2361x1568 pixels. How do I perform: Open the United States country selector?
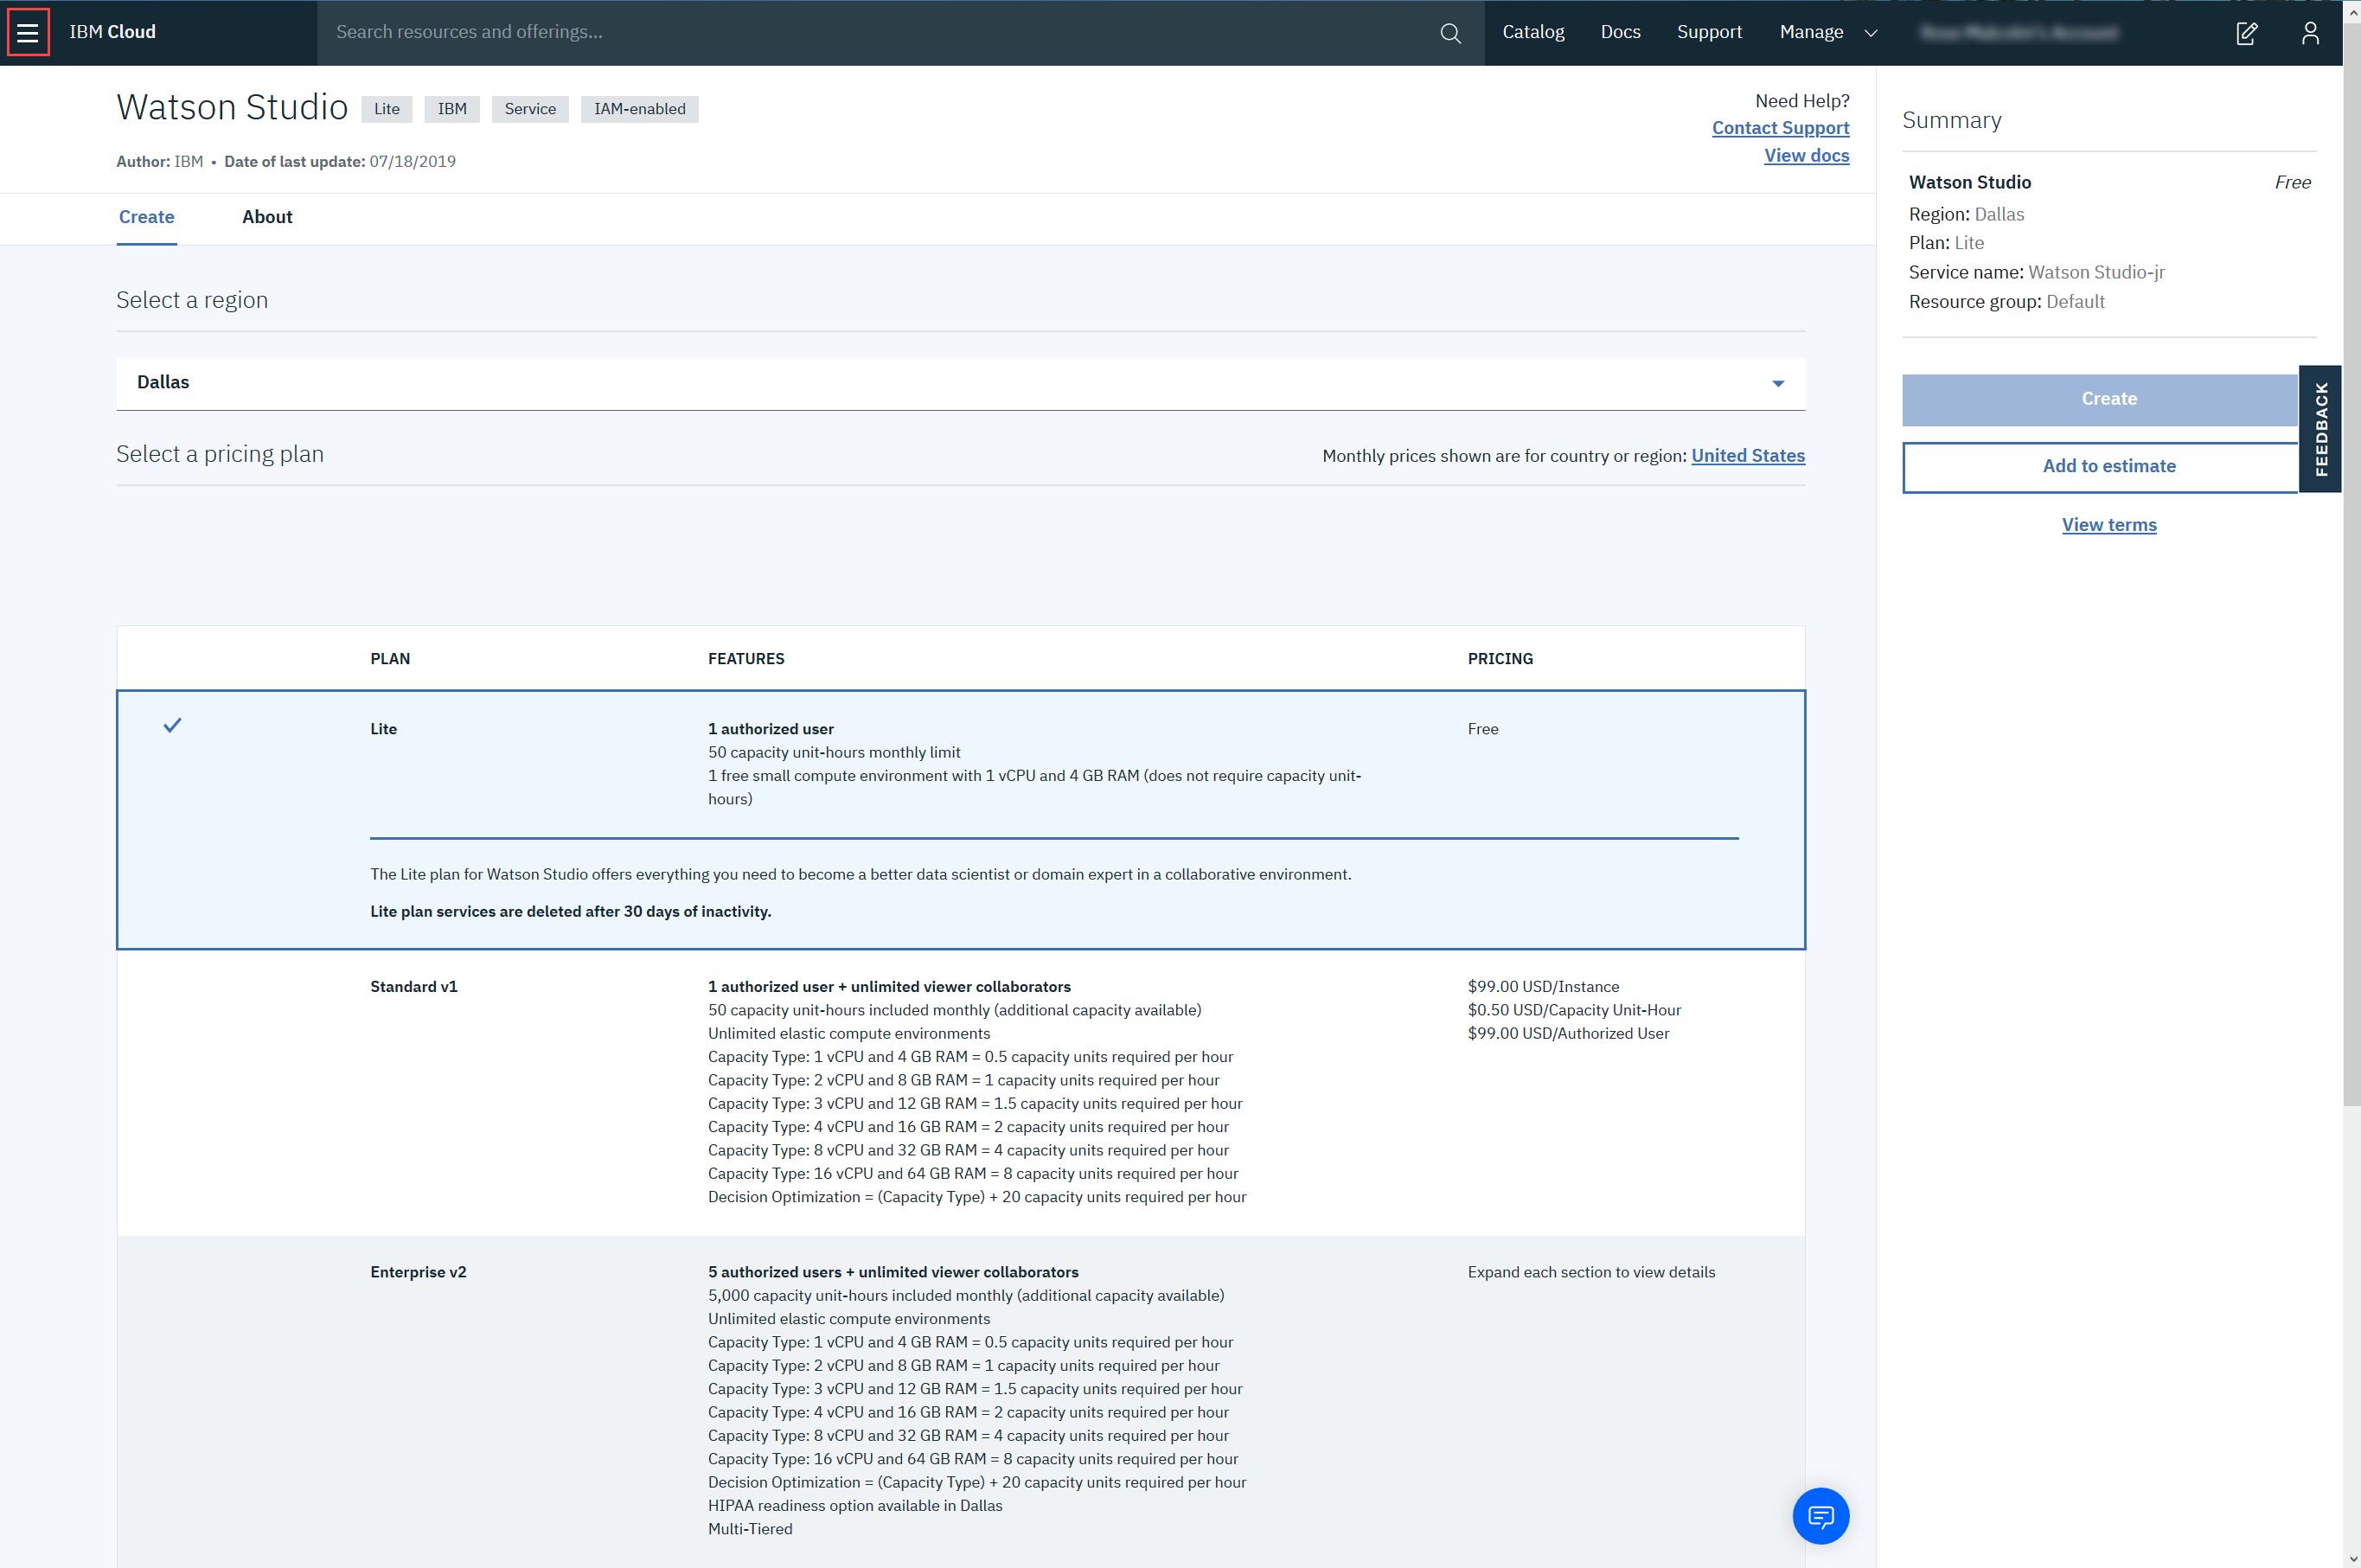point(1747,456)
